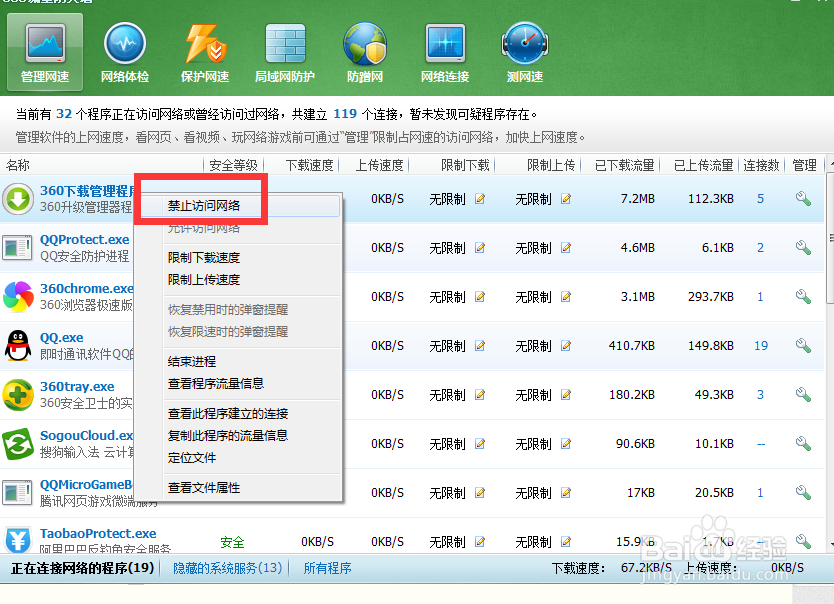Click the wrench icon on TaobaoProtect.exe row
834x604 pixels.
click(x=802, y=541)
